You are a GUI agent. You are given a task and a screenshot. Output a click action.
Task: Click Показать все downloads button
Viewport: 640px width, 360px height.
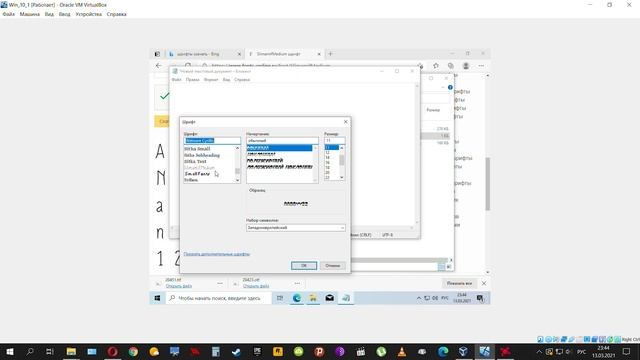(459, 283)
